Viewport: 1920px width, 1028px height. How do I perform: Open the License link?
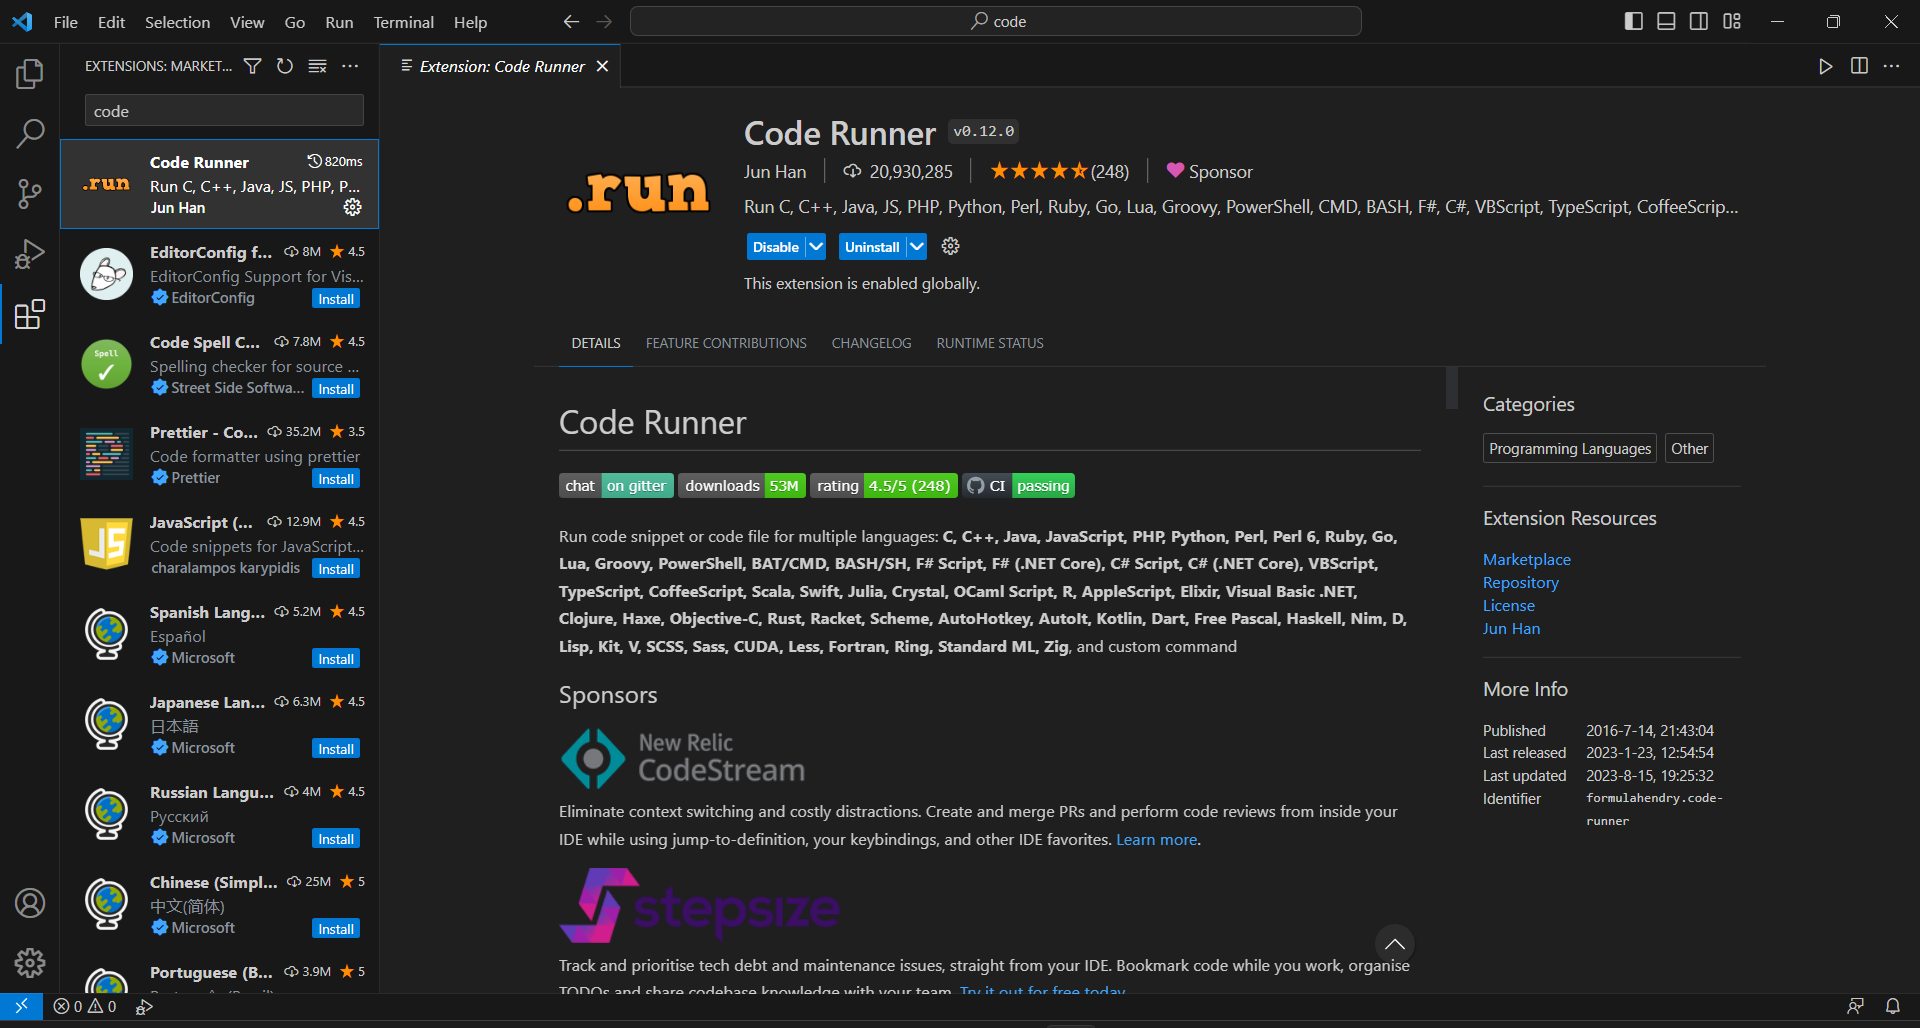(1508, 605)
